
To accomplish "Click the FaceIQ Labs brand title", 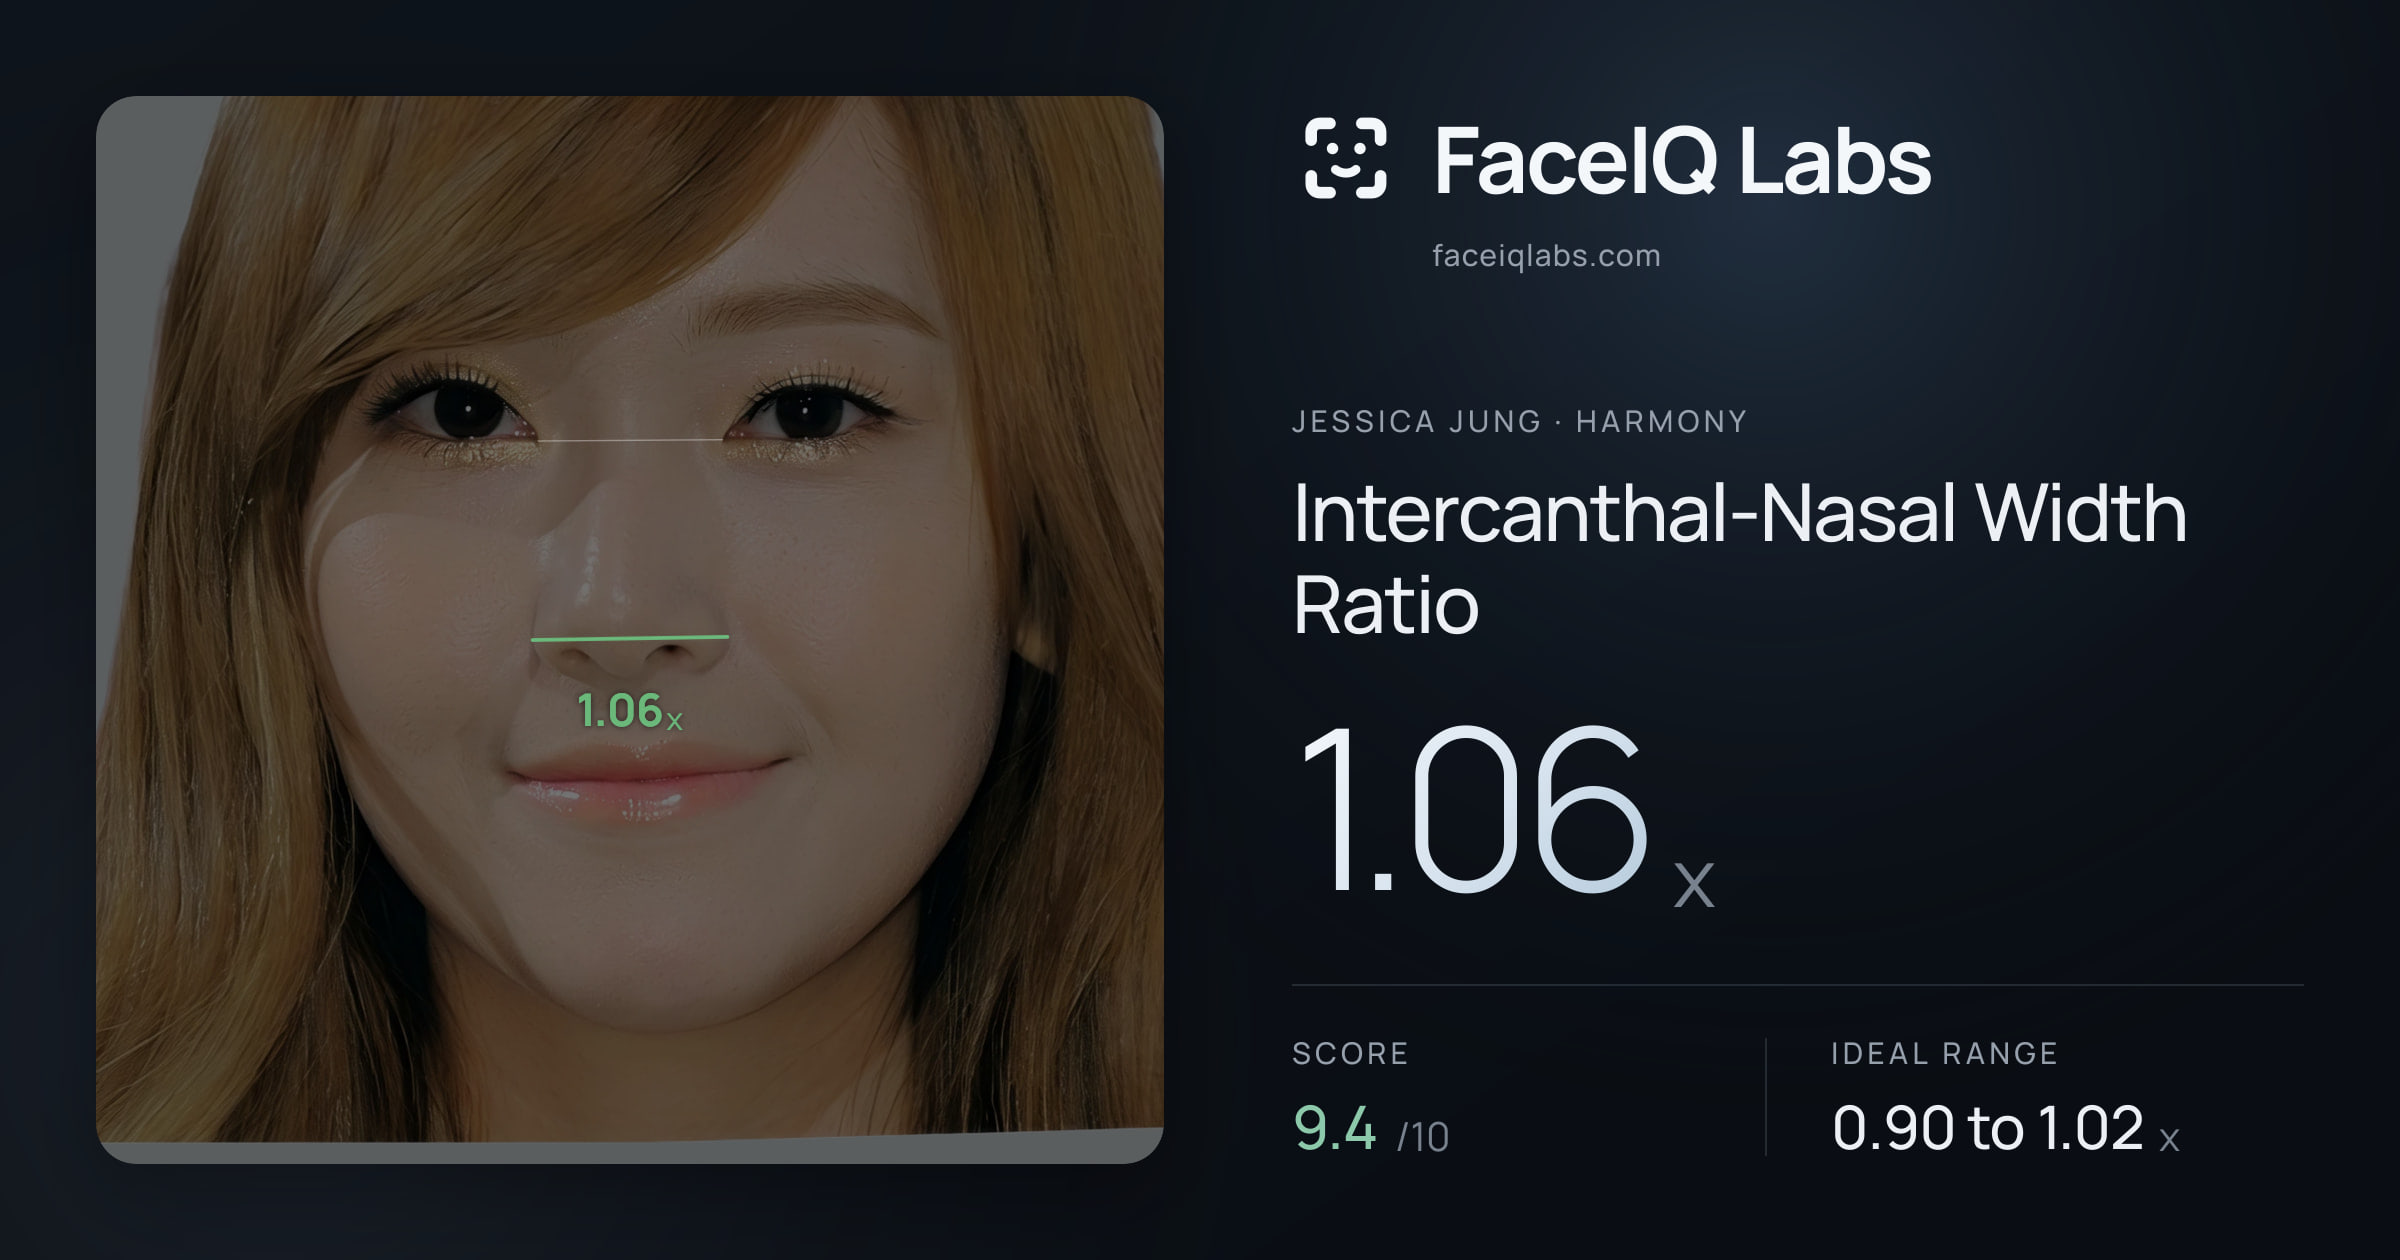I will coord(1682,160).
